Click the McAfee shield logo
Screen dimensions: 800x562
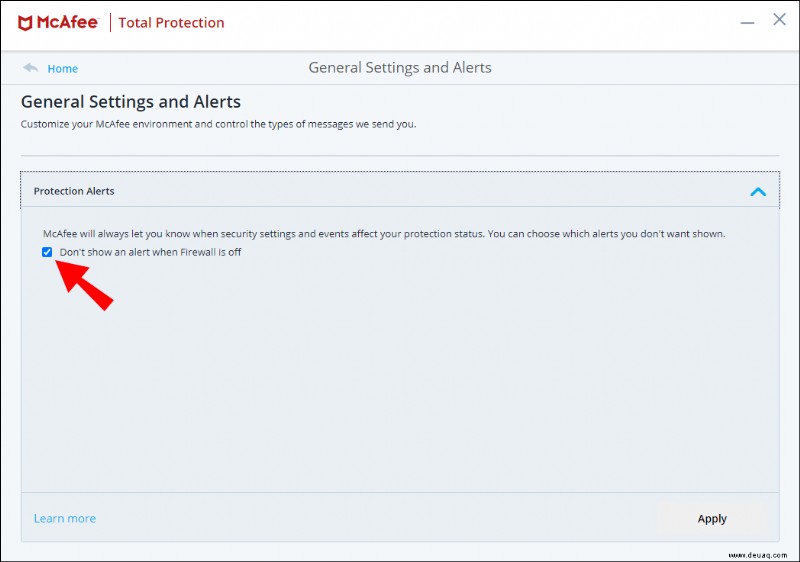[x=25, y=23]
